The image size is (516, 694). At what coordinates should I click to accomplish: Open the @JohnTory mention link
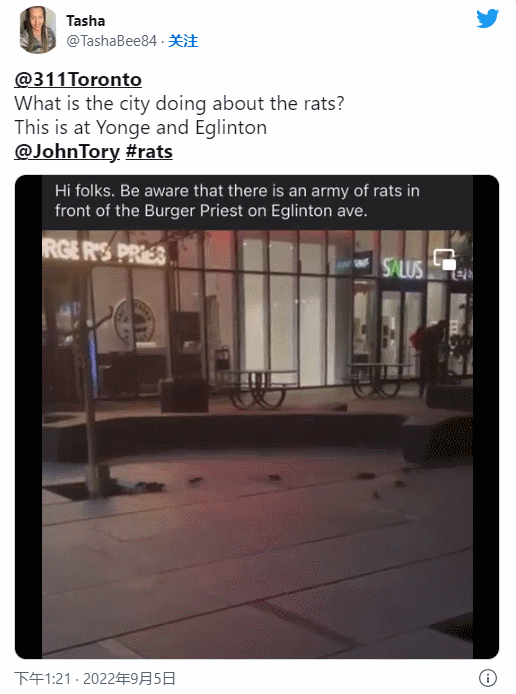coord(67,151)
